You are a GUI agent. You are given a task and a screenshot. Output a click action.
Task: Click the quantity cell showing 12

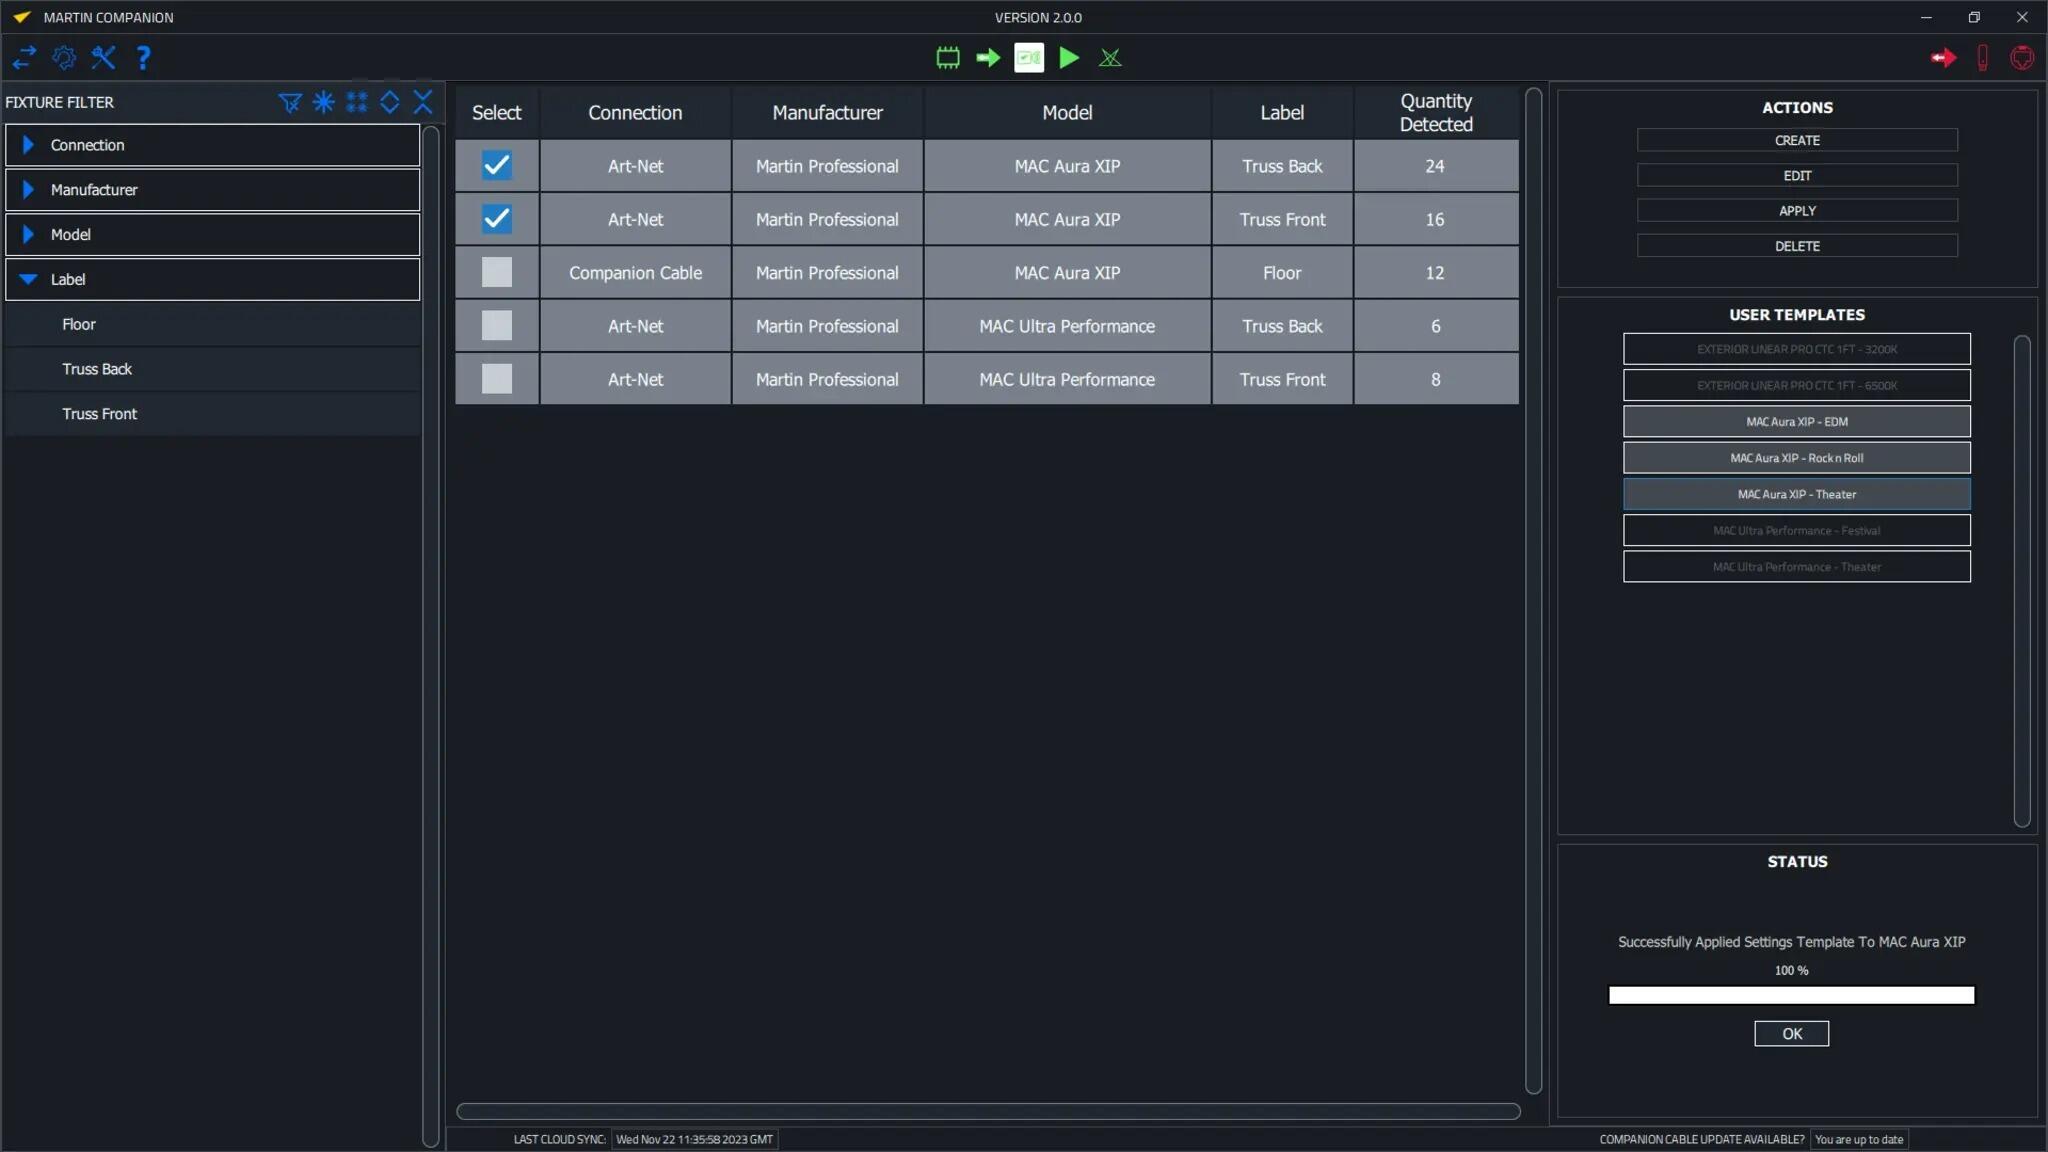[x=1436, y=272]
